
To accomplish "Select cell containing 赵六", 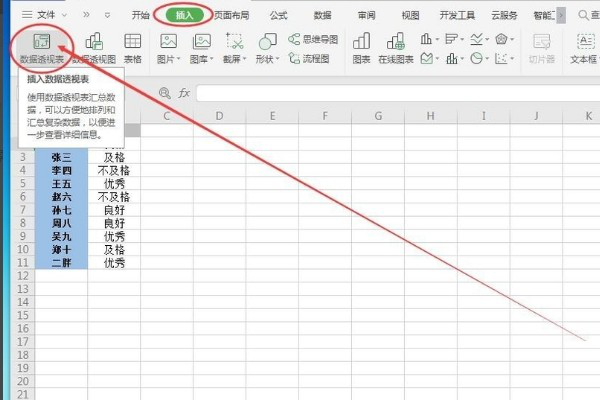I will pos(61,197).
